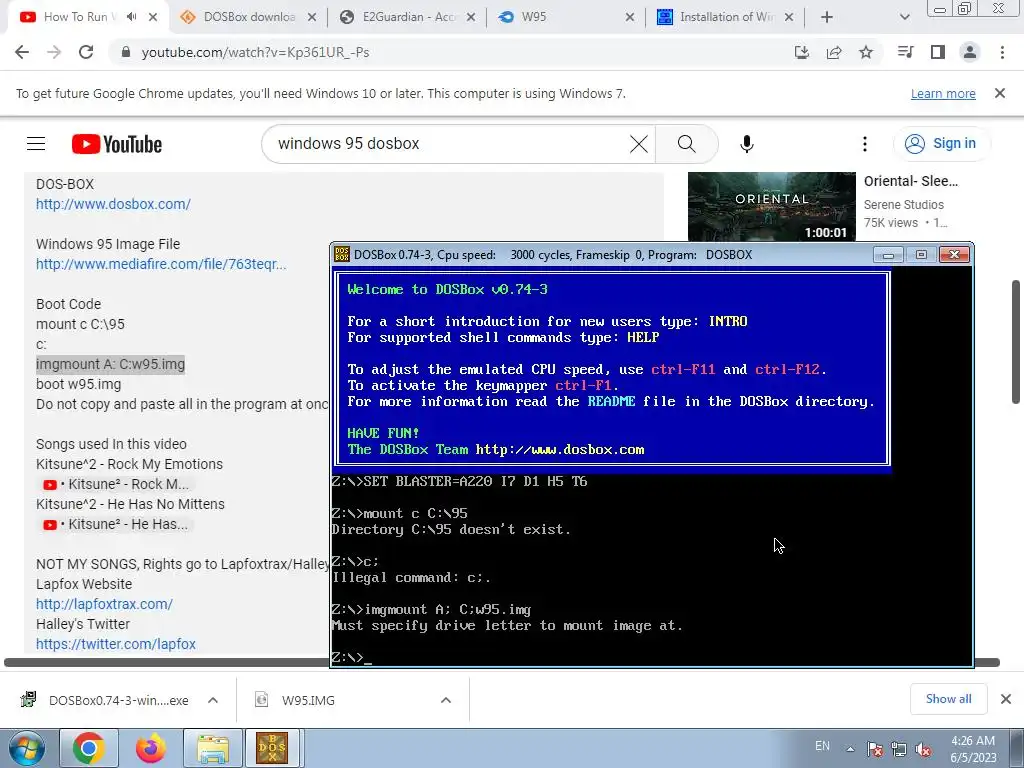1024x768 pixels.
Task: Run the YouTube search with magnifier button
Action: coord(686,144)
